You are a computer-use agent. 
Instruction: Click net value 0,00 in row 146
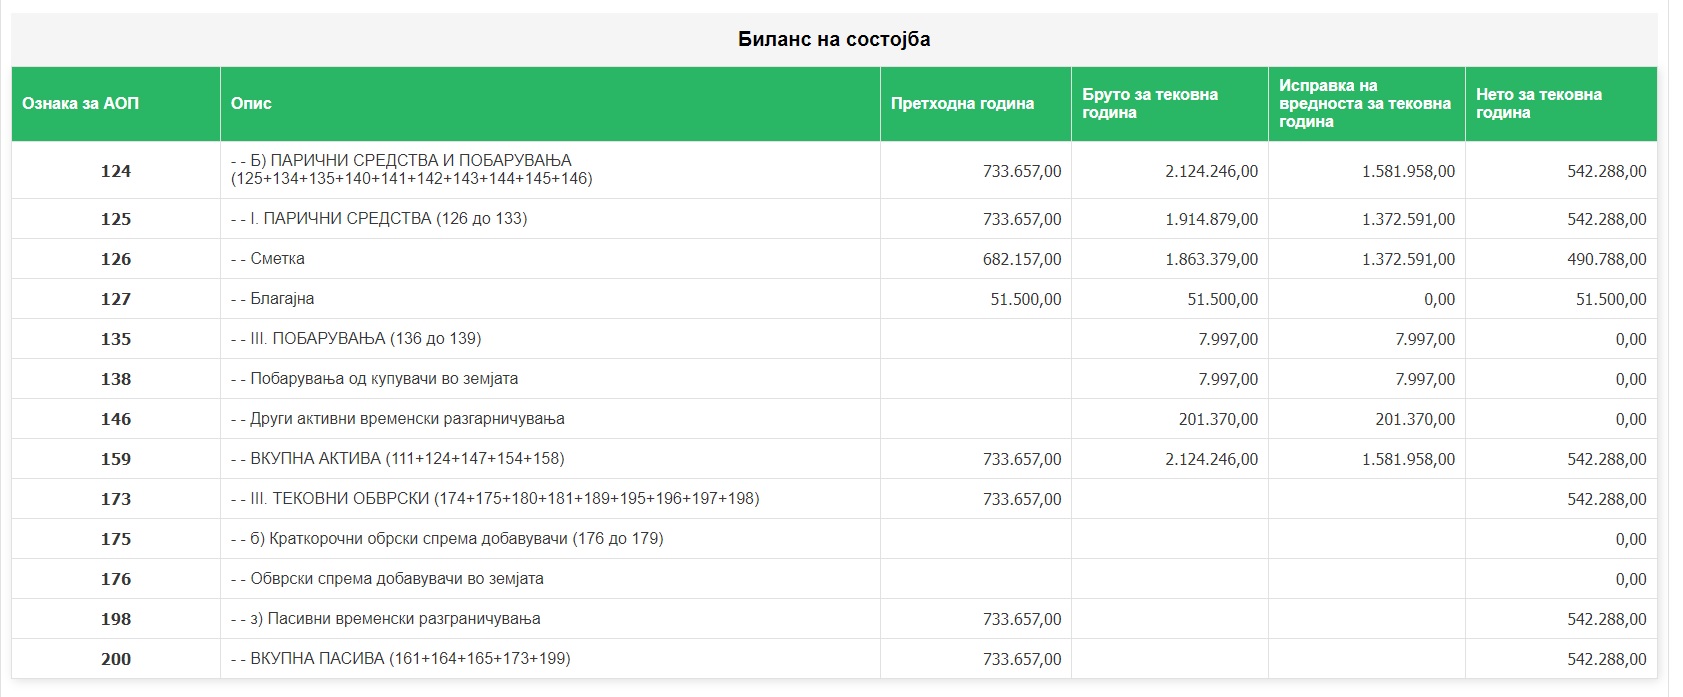[1631, 419]
